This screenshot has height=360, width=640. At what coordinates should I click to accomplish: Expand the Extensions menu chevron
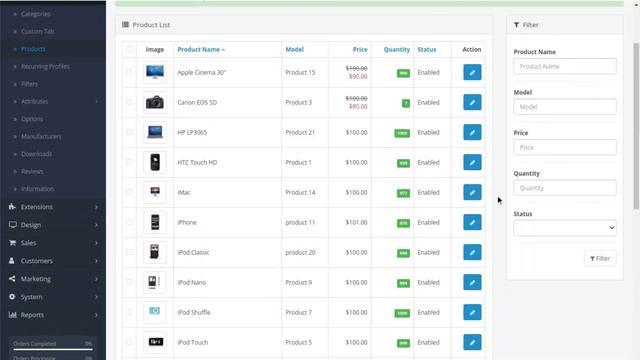pyautogui.click(x=96, y=207)
